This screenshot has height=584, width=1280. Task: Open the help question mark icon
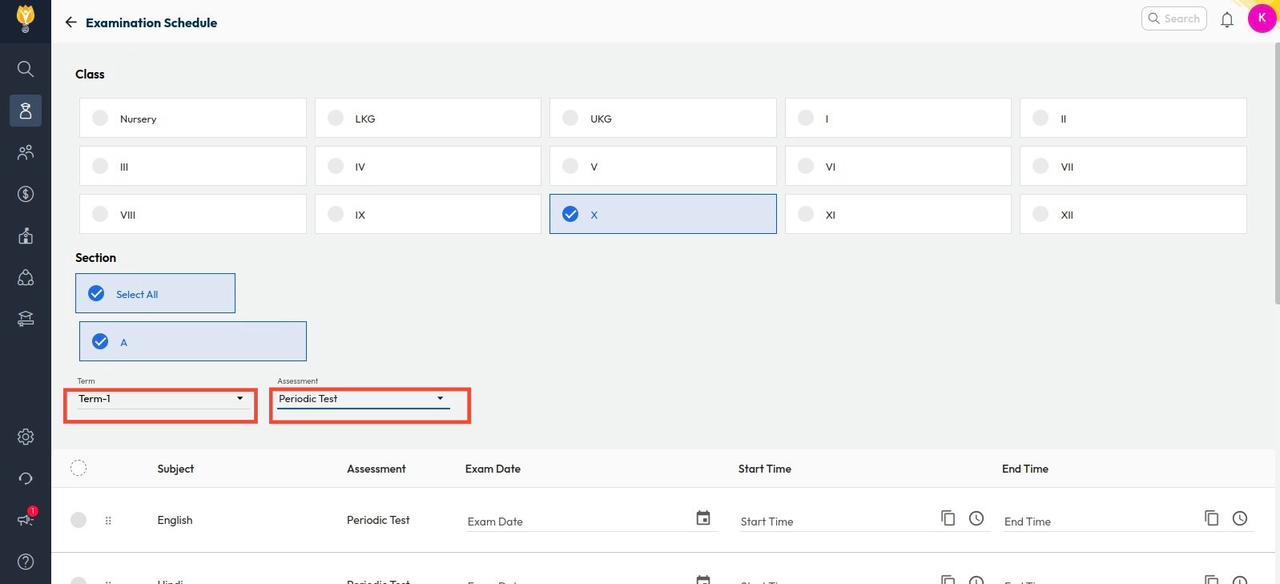pyautogui.click(x=26, y=561)
